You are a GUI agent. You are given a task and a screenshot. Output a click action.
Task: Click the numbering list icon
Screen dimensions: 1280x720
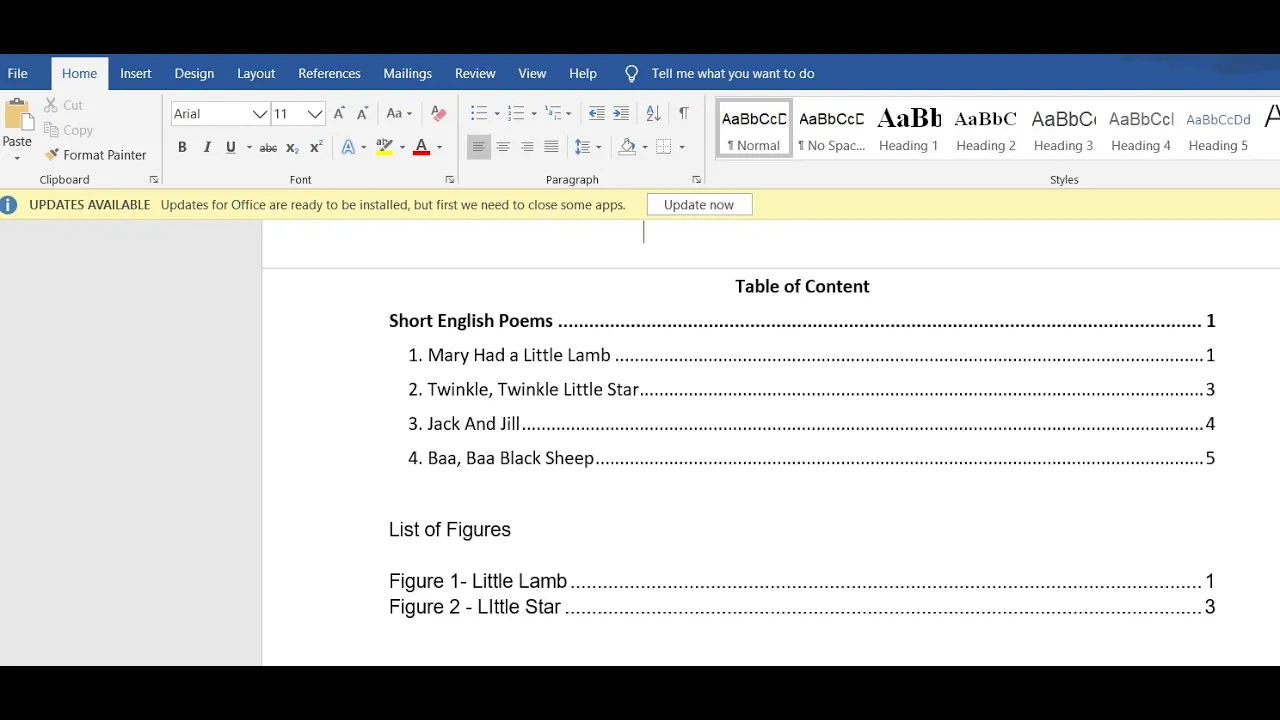click(x=515, y=114)
